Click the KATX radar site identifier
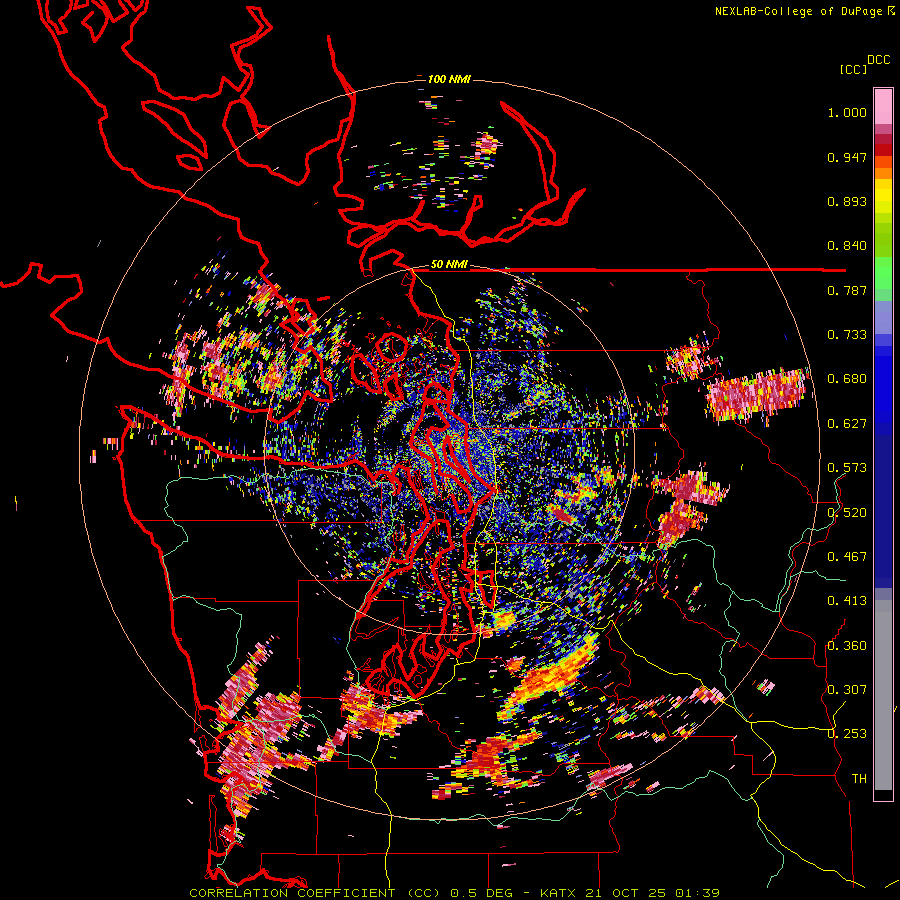The image size is (900, 900). pyautogui.click(x=560, y=893)
